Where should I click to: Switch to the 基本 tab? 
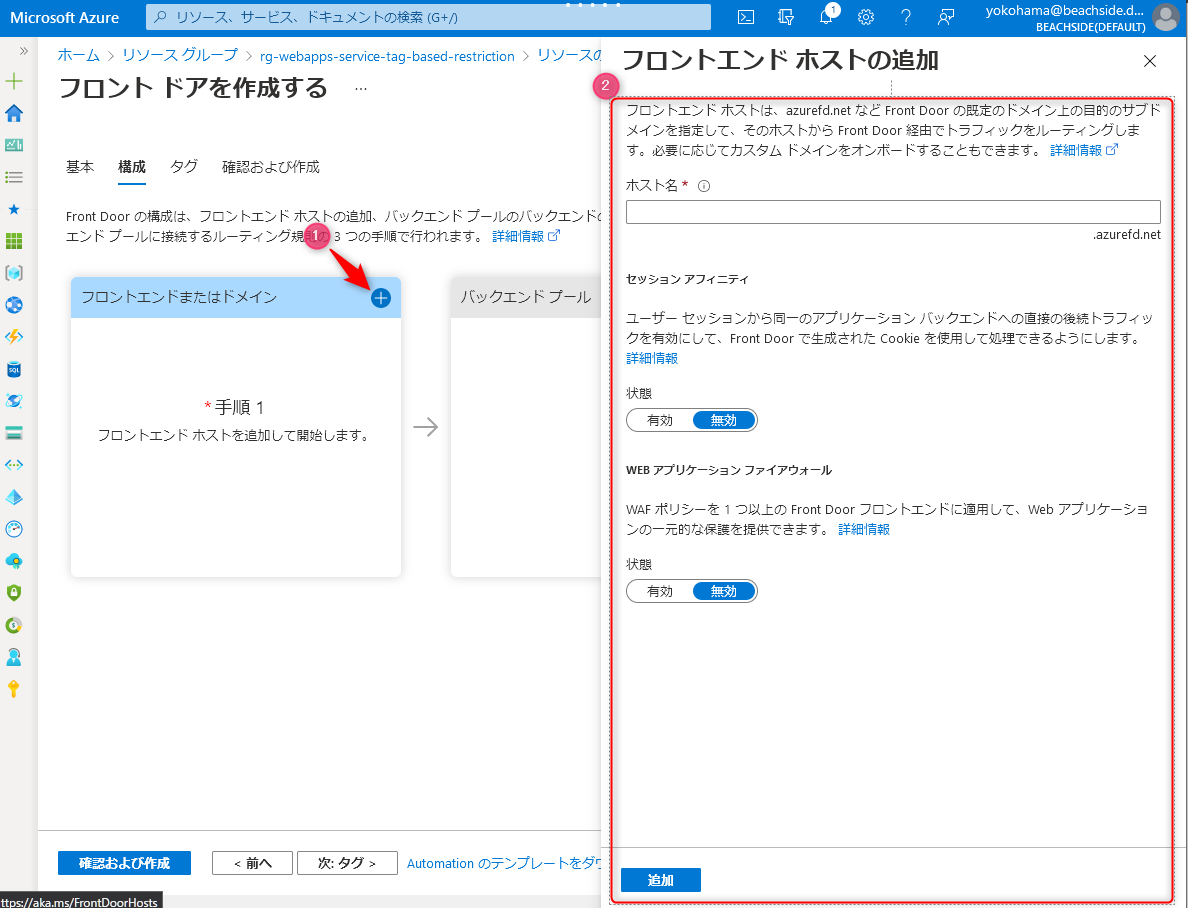click(80, 167)
